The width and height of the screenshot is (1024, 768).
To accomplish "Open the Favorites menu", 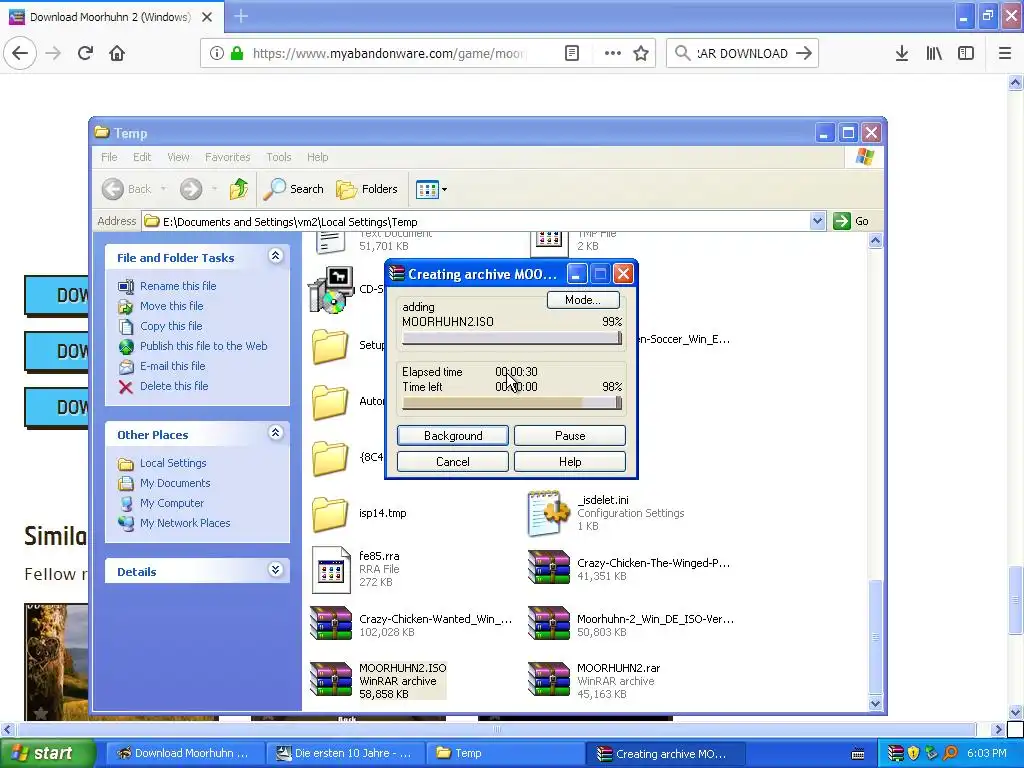I will coord(227,157).
